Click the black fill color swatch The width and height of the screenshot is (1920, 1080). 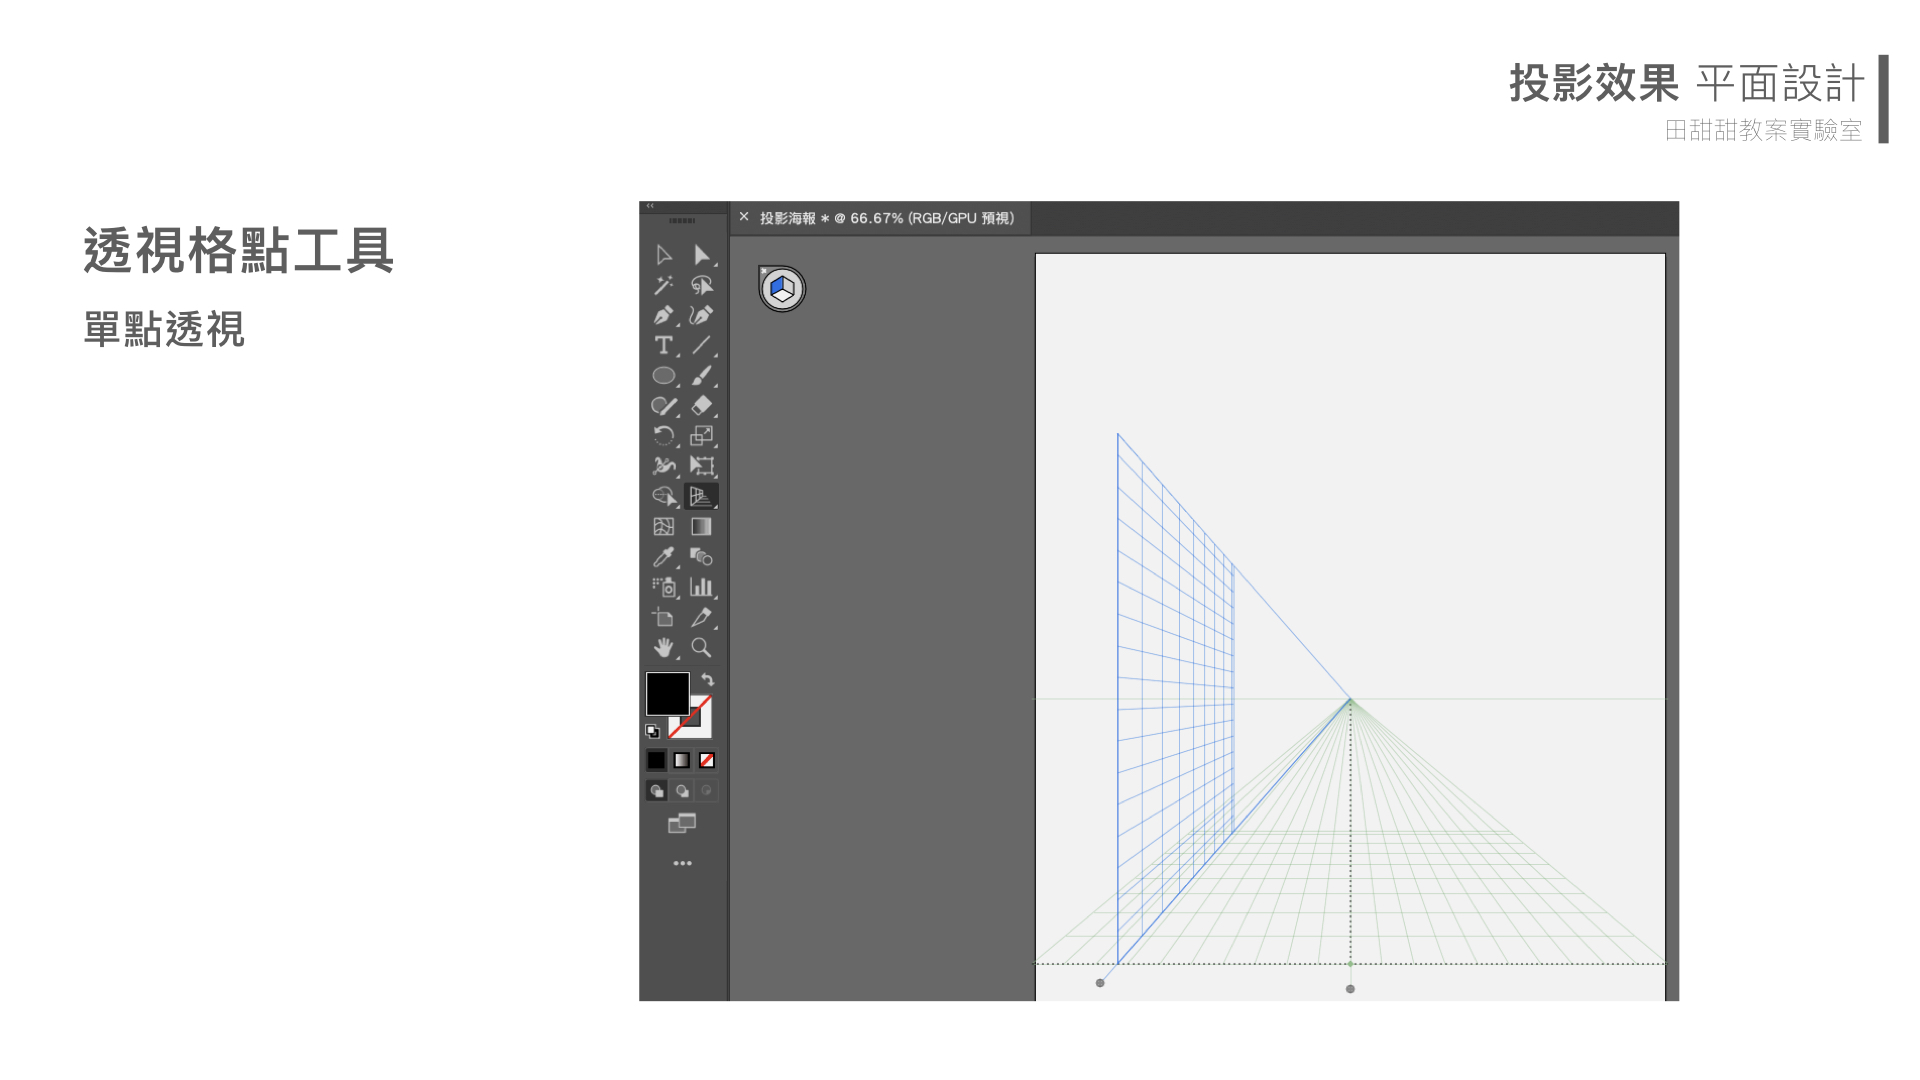667,693
